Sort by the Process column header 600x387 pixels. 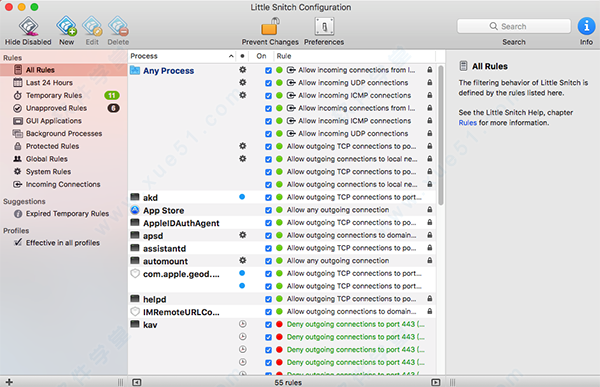coord(182,56)
